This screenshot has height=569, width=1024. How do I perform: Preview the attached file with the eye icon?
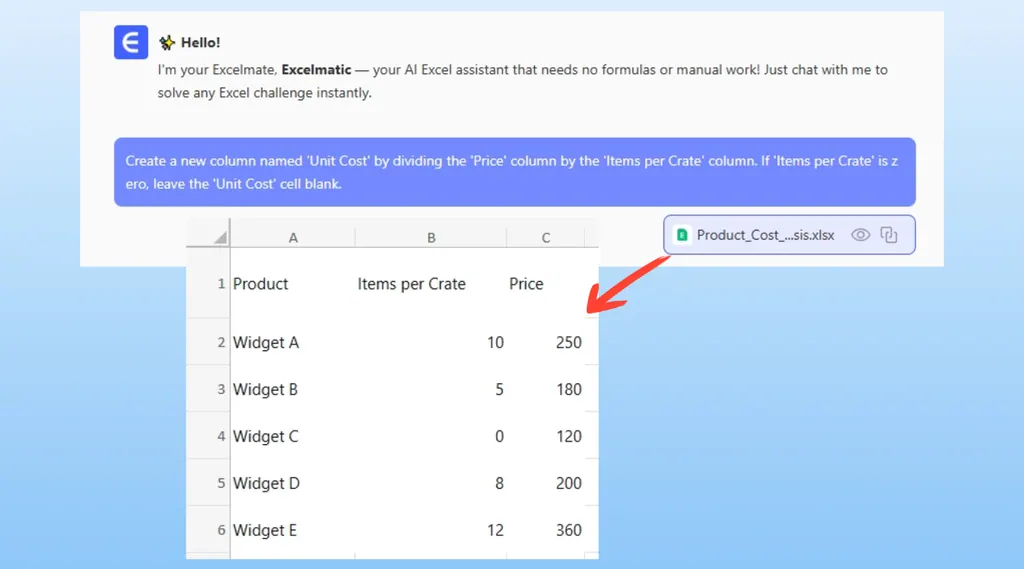[x=860, y=235]
